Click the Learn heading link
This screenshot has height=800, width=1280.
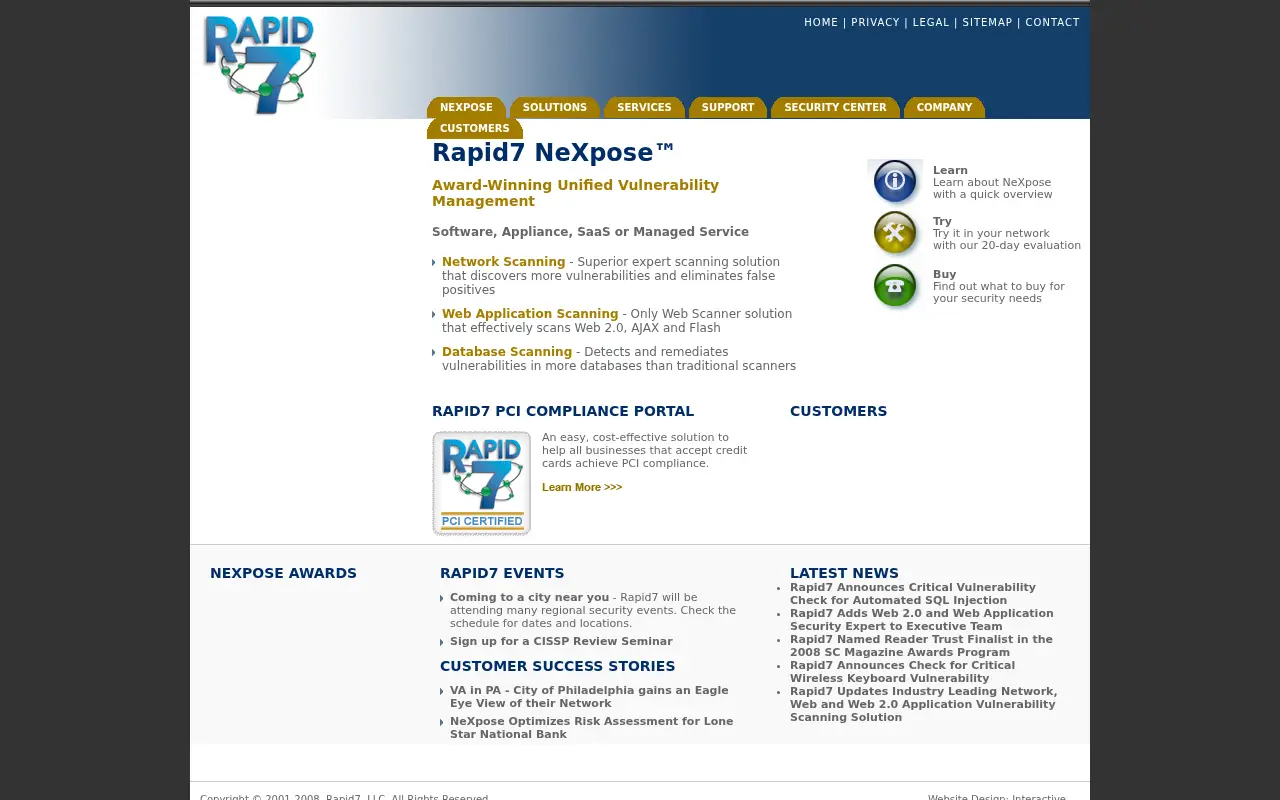click(950, 171)
